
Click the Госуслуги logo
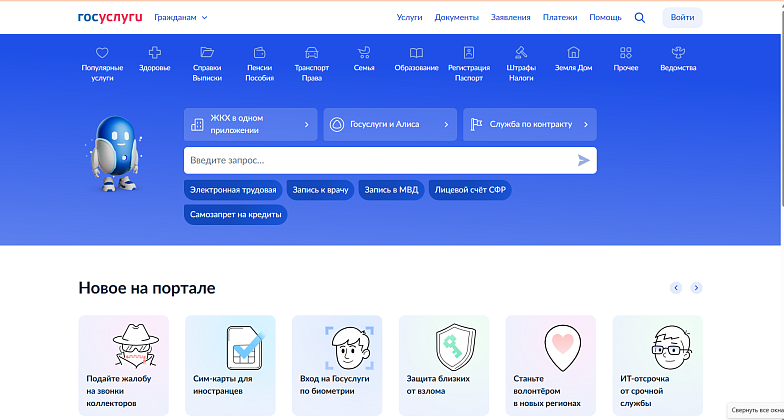(x=110, y=17)
